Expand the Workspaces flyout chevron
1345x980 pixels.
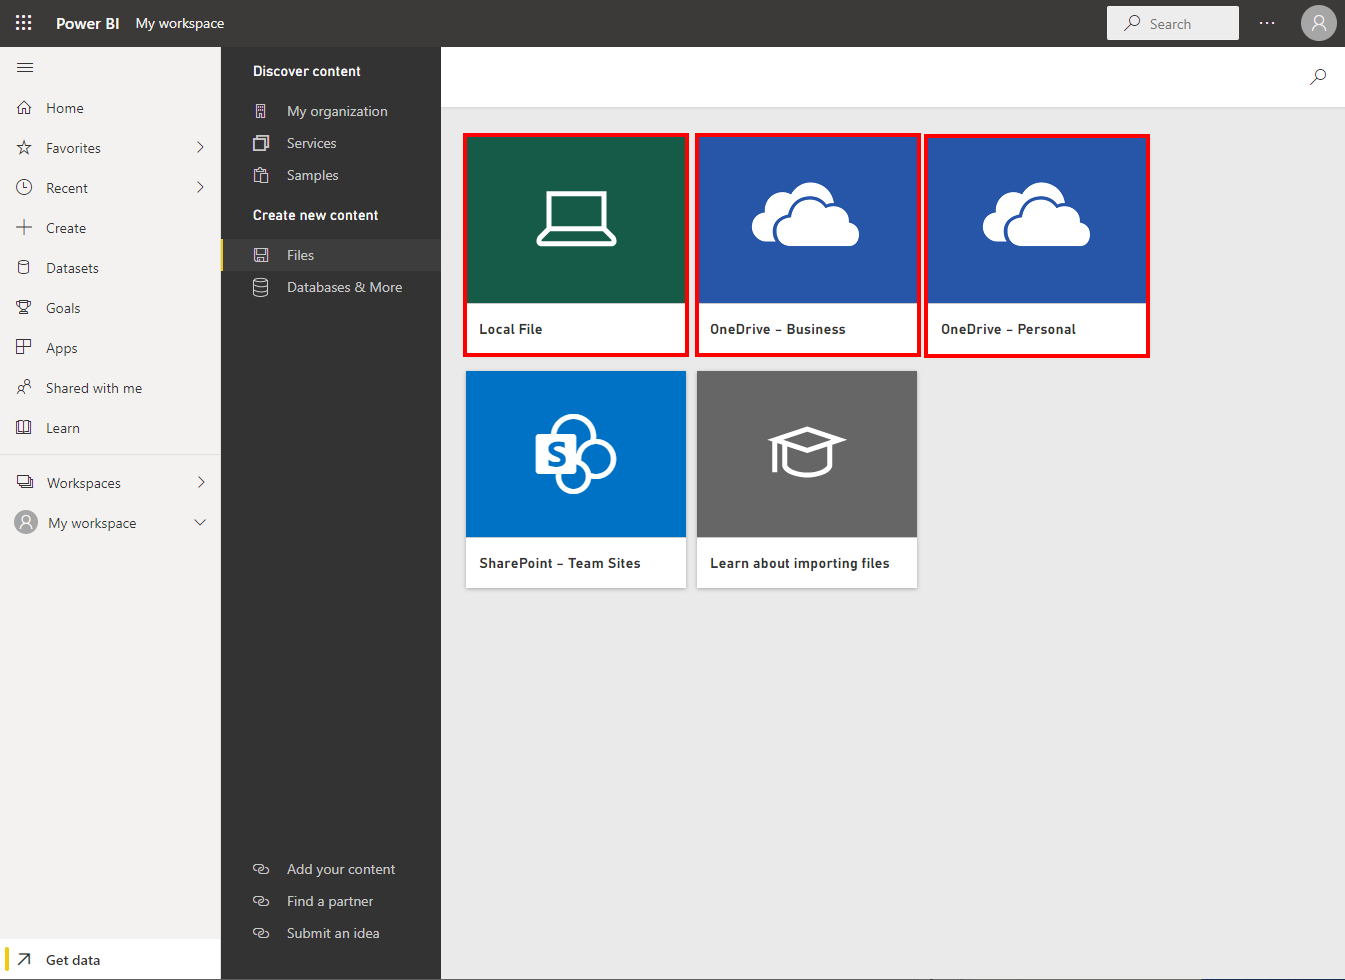click(x=200, y=483)
